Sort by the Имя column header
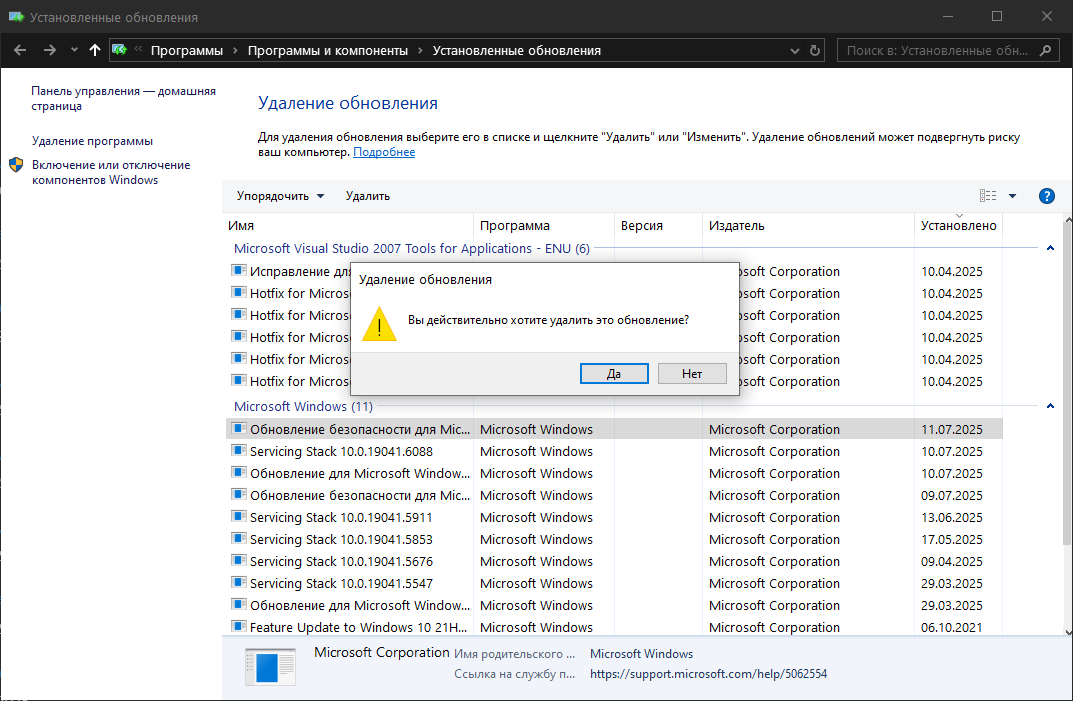The image size is (1073, 701). (x=350, y=225)
